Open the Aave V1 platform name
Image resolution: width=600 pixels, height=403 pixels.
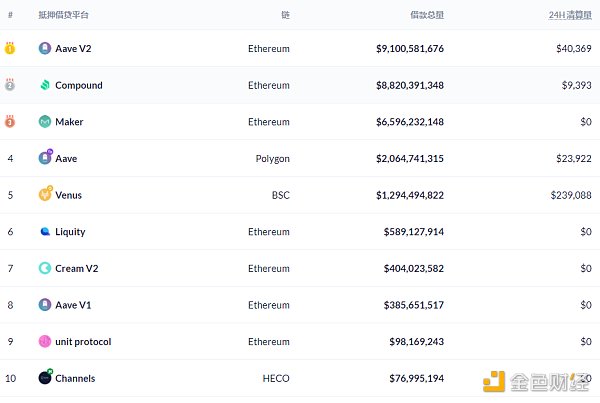point(73,305)
